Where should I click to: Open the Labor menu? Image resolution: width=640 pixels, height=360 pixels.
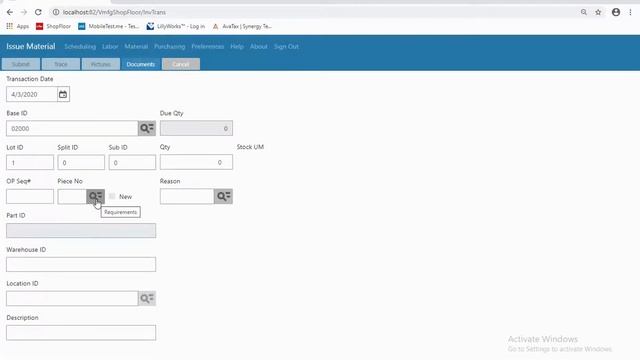point(110,47)
